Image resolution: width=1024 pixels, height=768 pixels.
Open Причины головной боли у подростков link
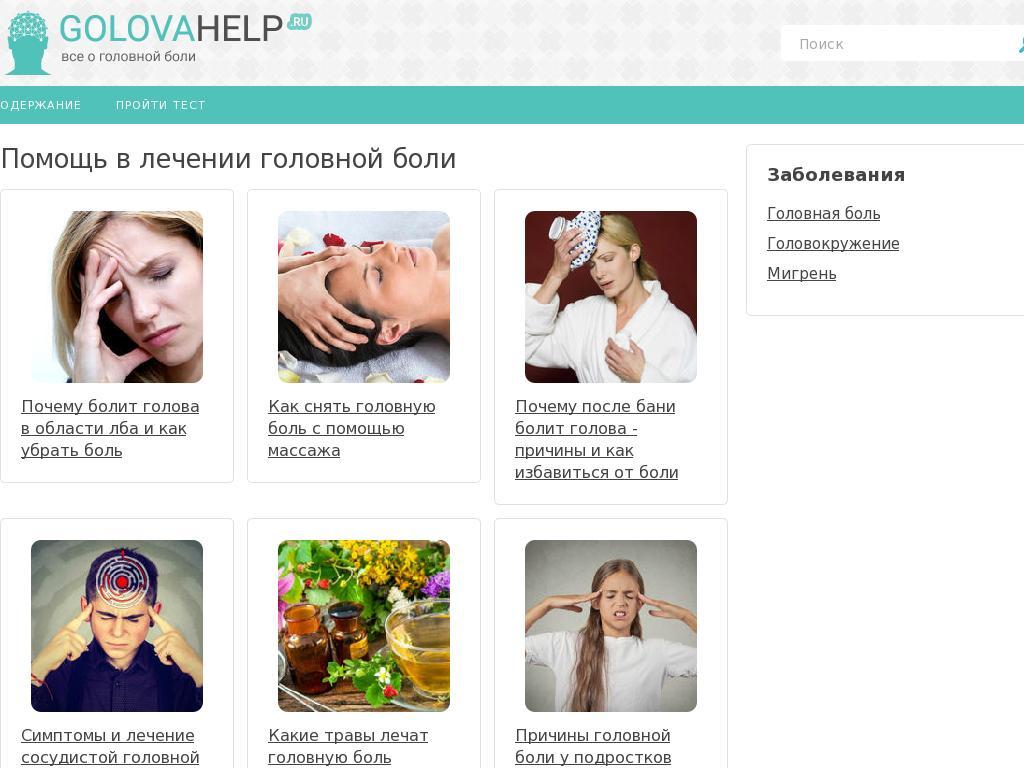tap(593, 746)
